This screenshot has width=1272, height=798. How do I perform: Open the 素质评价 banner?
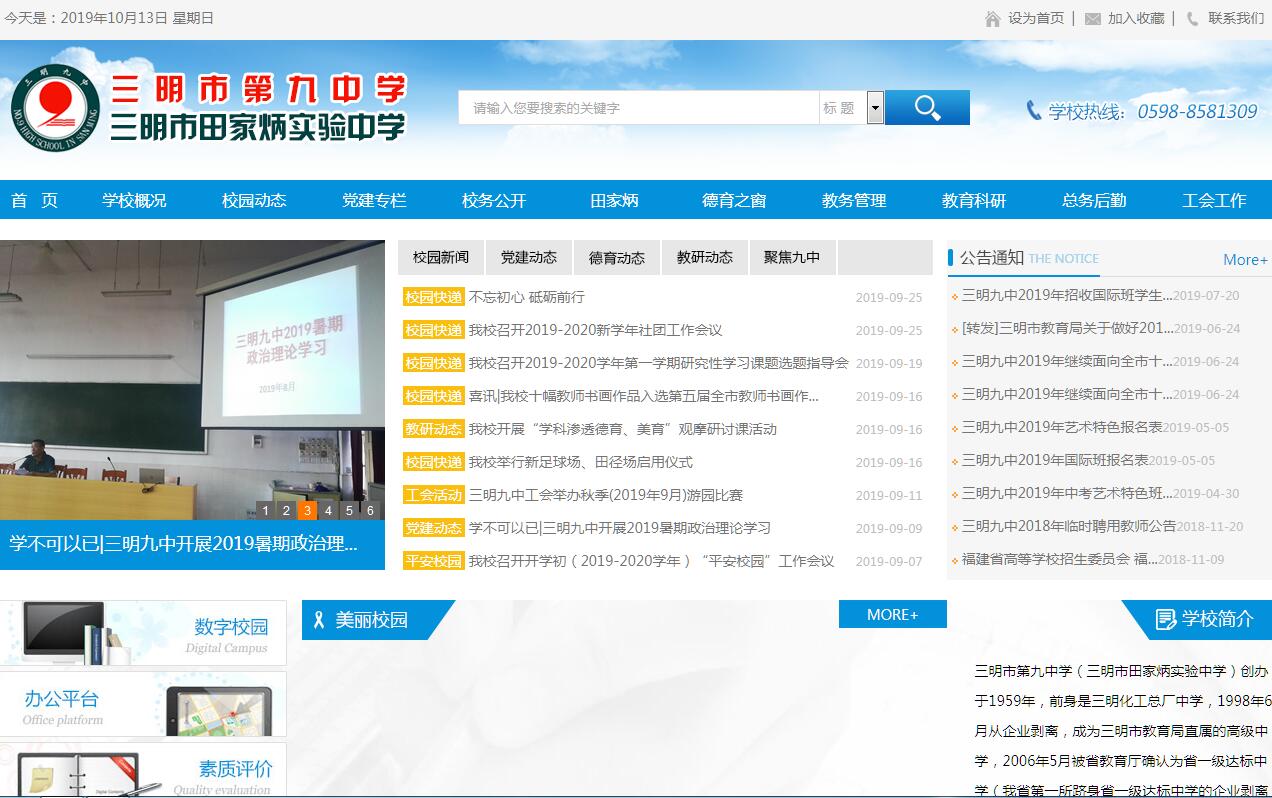coord(143,770)
